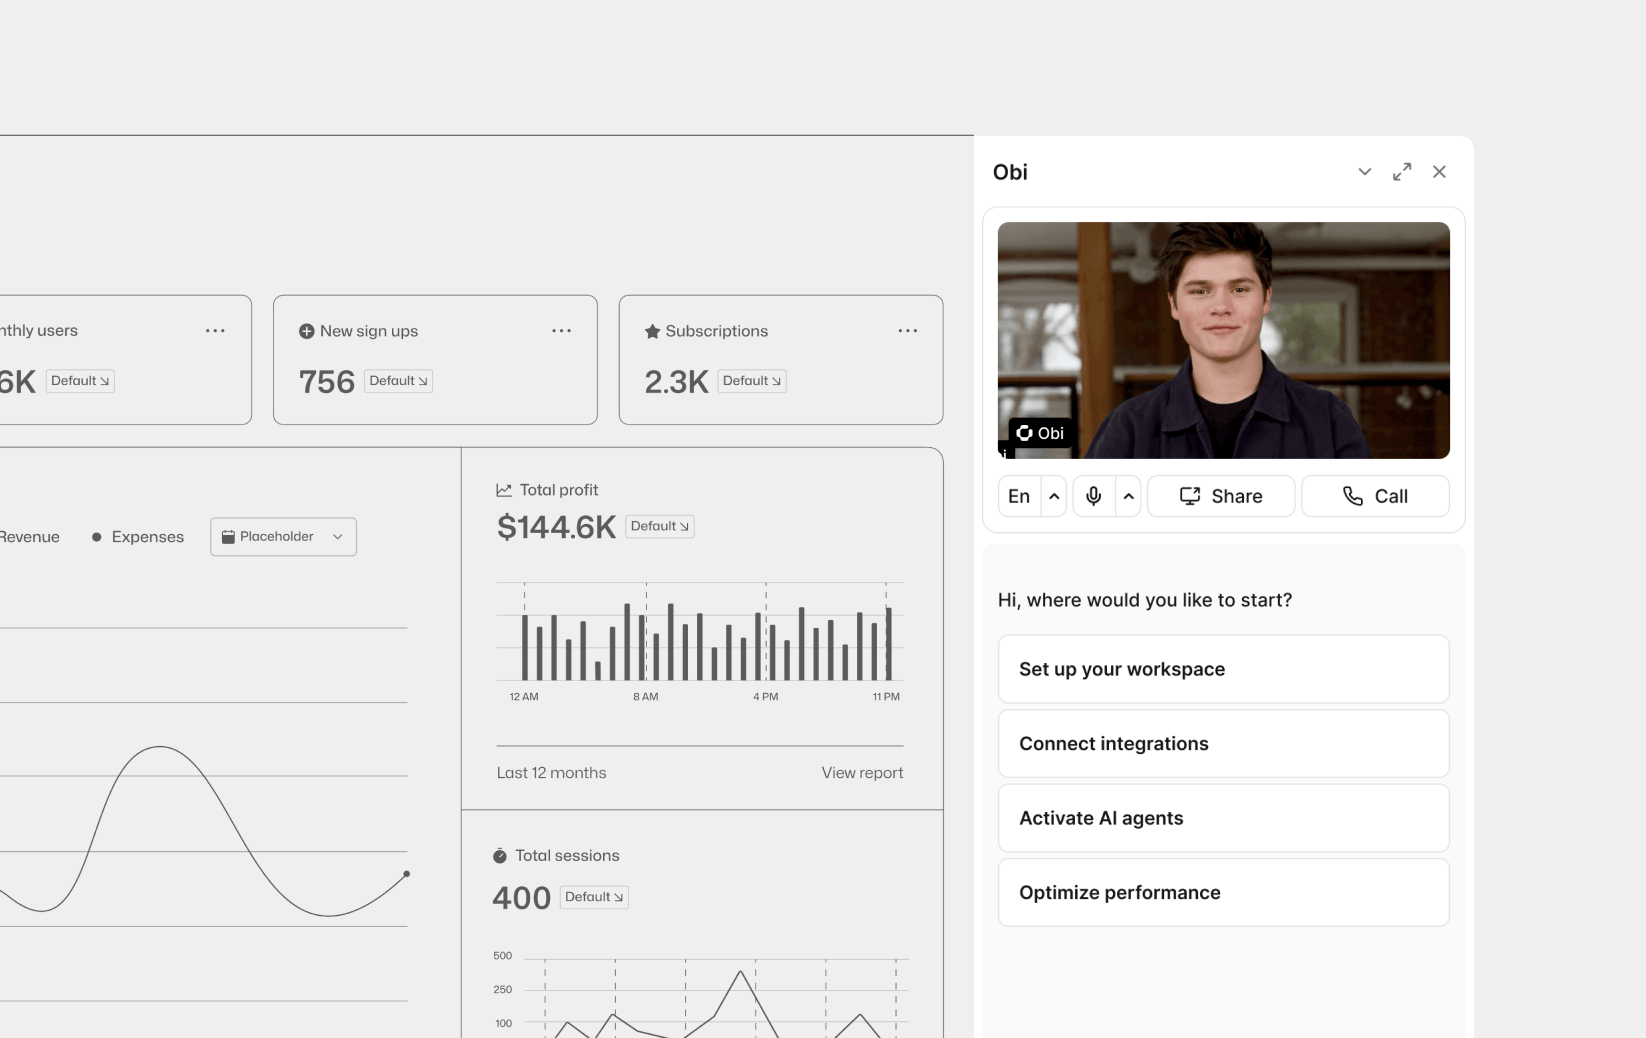
Task: Select the En language button
Action: pos(1019,496)
